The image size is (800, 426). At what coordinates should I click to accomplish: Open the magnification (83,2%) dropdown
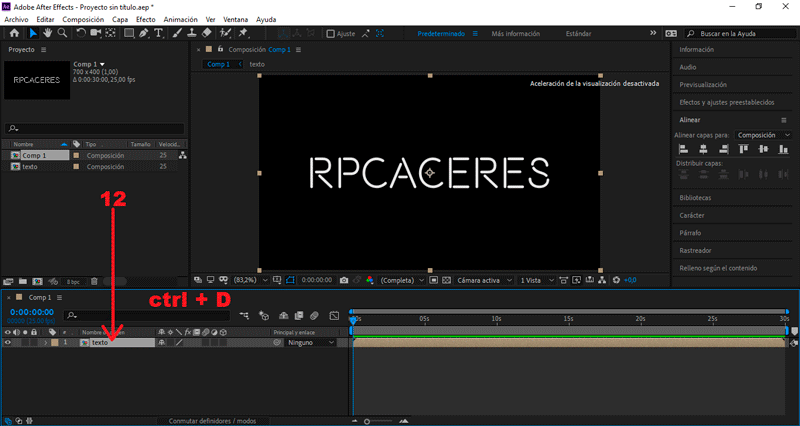point(251,280)
